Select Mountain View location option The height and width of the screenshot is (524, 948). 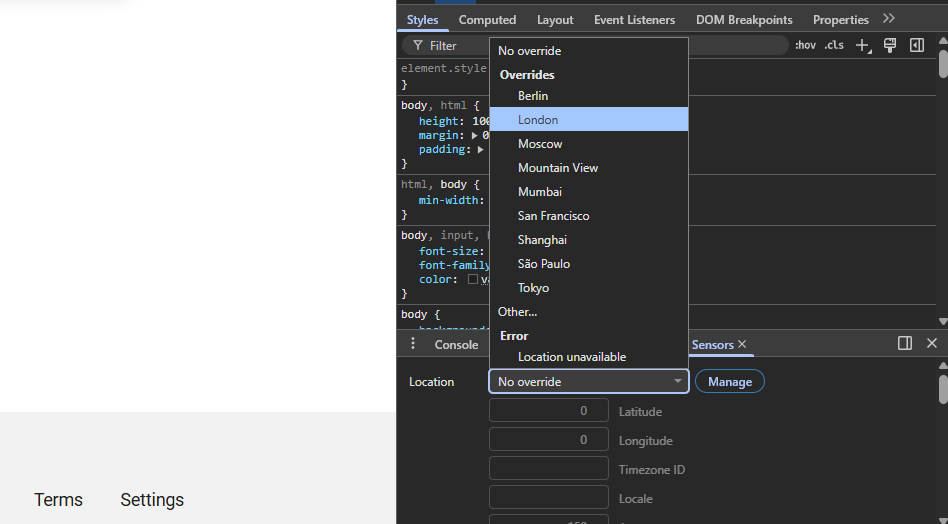(x=588, y=167)
